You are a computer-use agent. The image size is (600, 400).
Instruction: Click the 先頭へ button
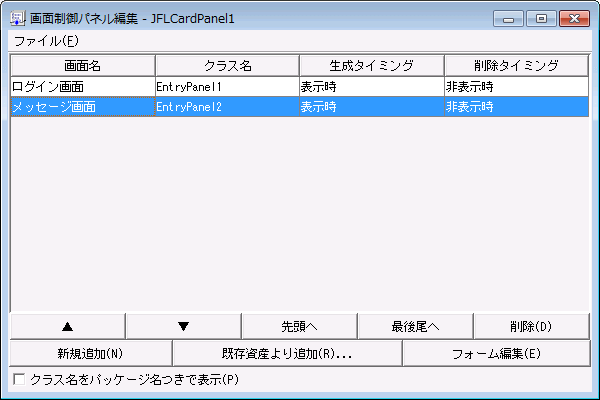pyautogui.click(x=300, y=326)
